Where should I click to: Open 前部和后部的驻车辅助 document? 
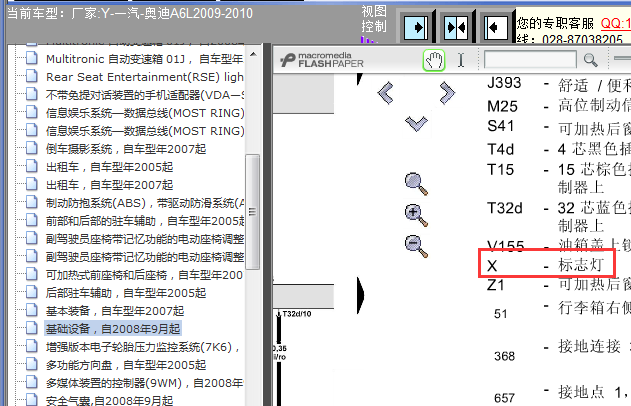click(x=145, y=221)
